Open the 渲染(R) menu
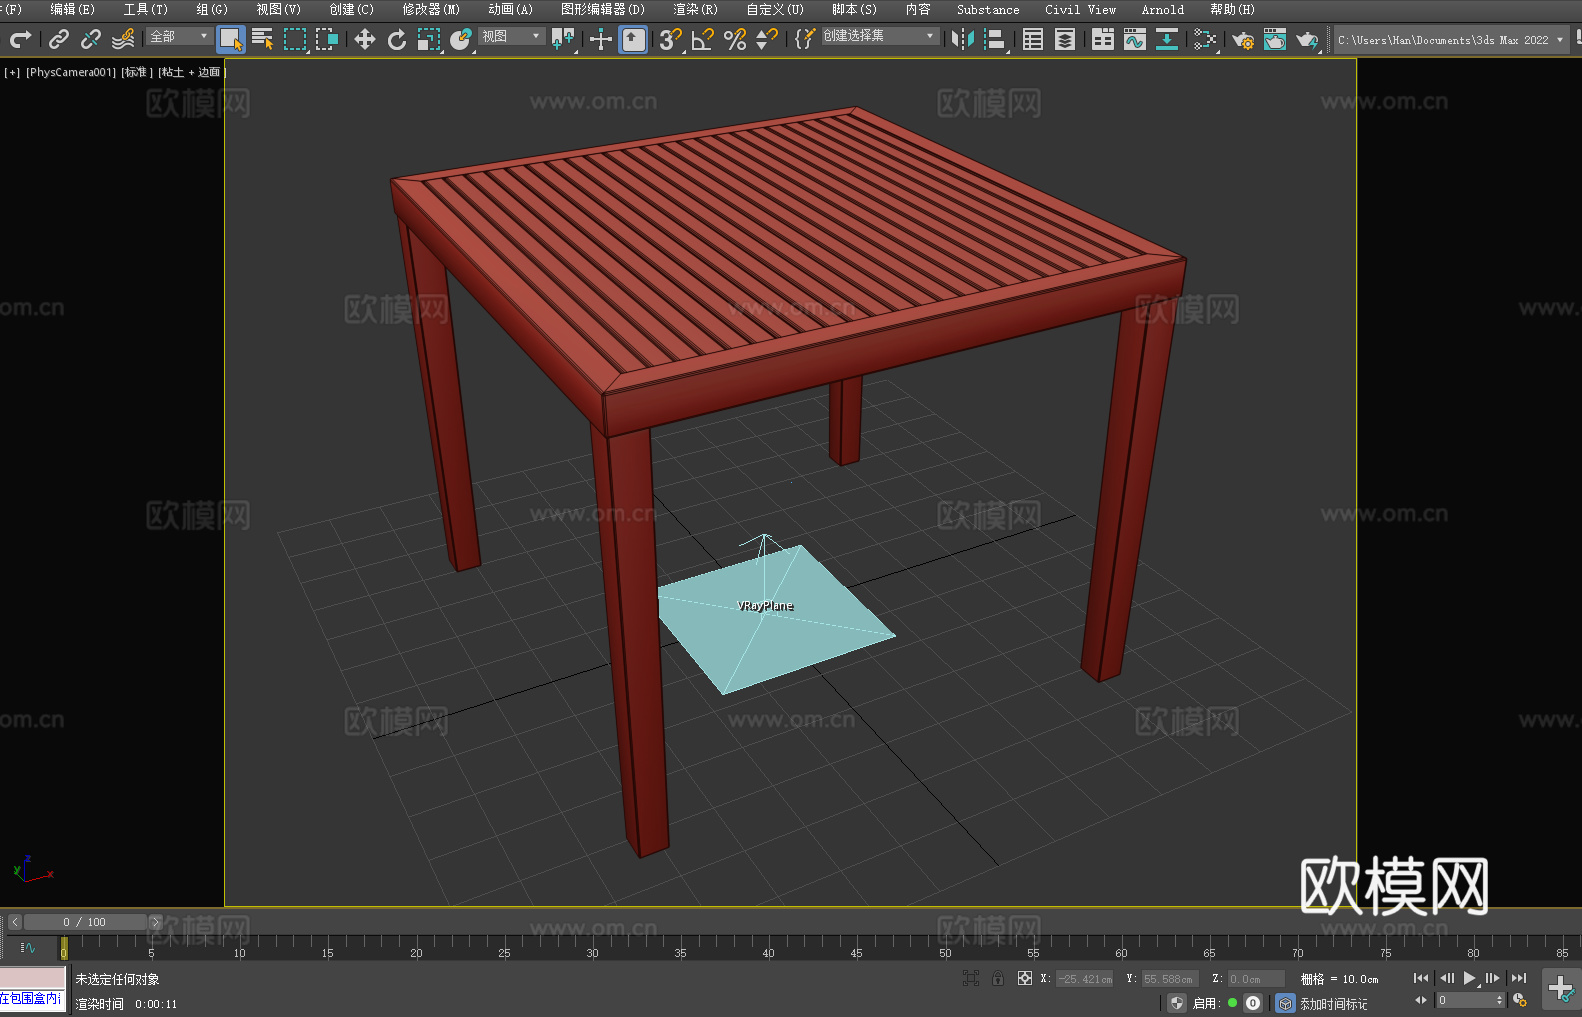The image size is (1582, 1017). [696, 9]
